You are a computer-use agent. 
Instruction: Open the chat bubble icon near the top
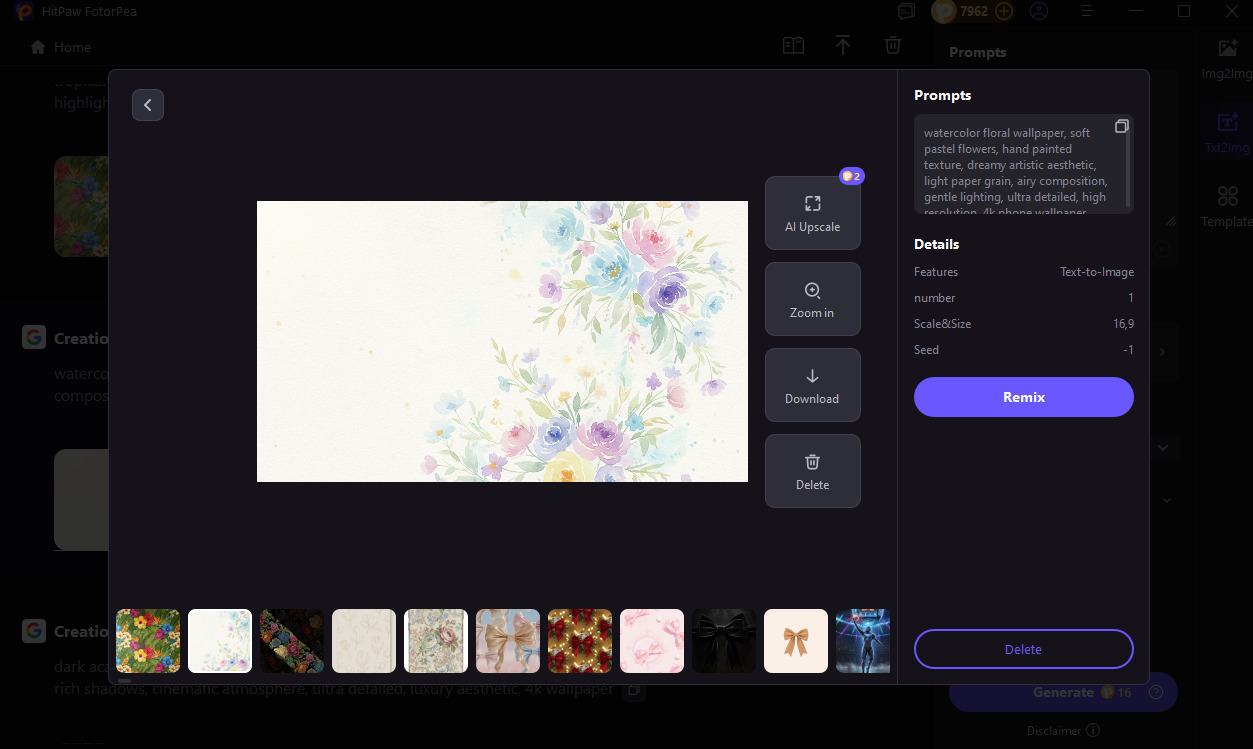[x=906, y=11]
